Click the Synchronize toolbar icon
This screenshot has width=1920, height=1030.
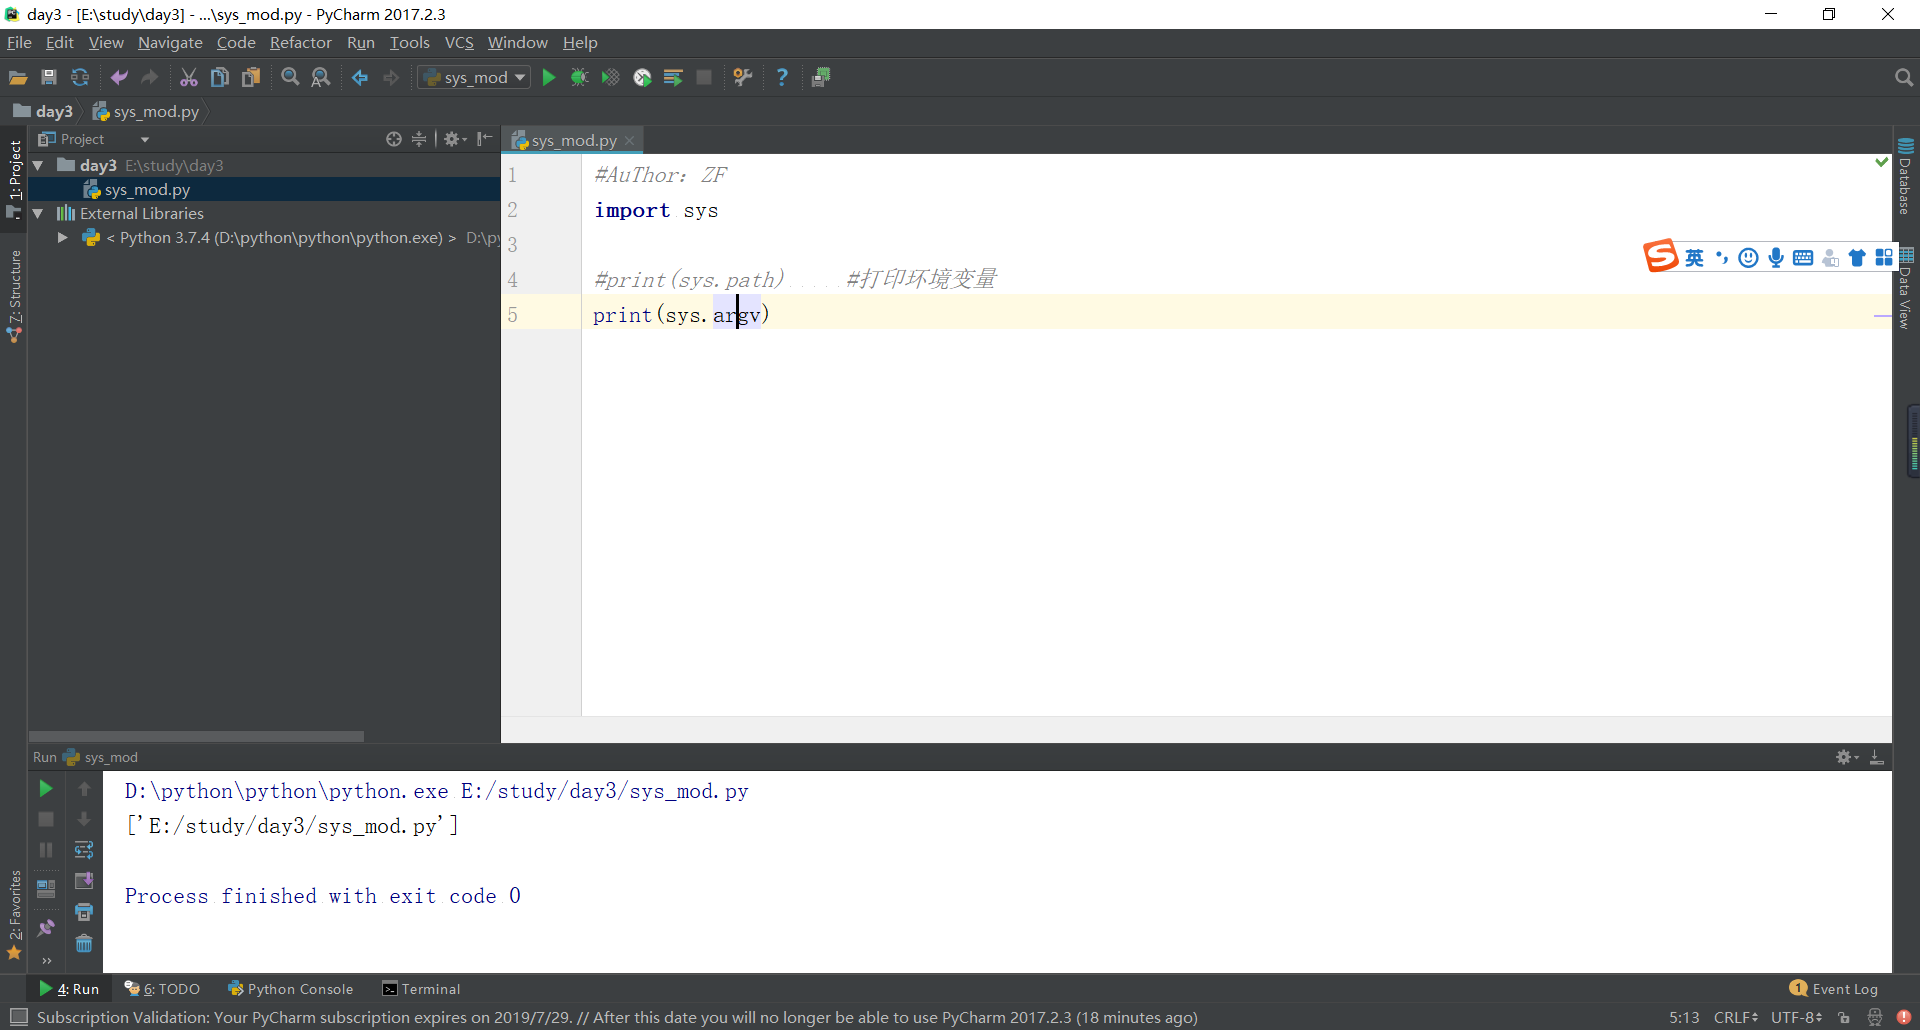tap(80, 77)
